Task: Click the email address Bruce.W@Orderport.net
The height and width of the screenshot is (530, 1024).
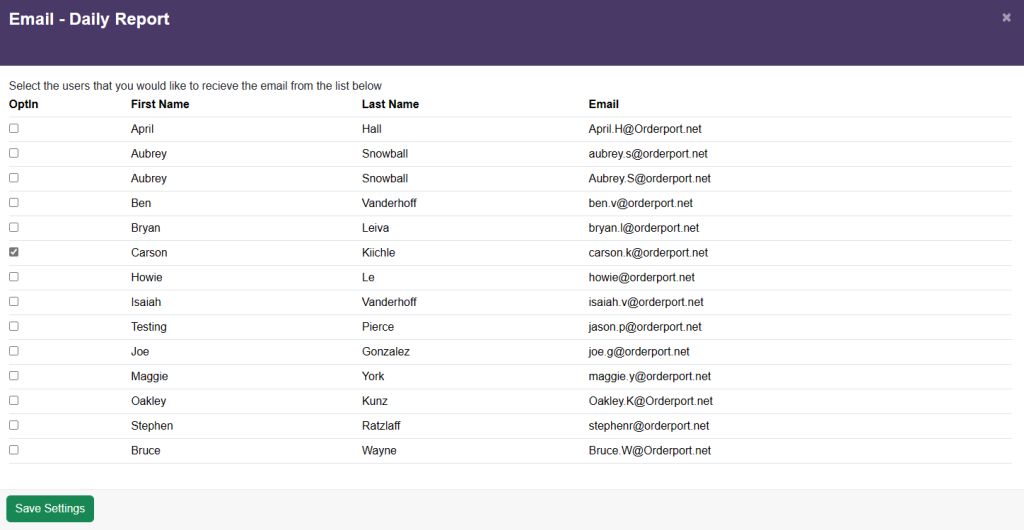Action: tap(649, 451)
